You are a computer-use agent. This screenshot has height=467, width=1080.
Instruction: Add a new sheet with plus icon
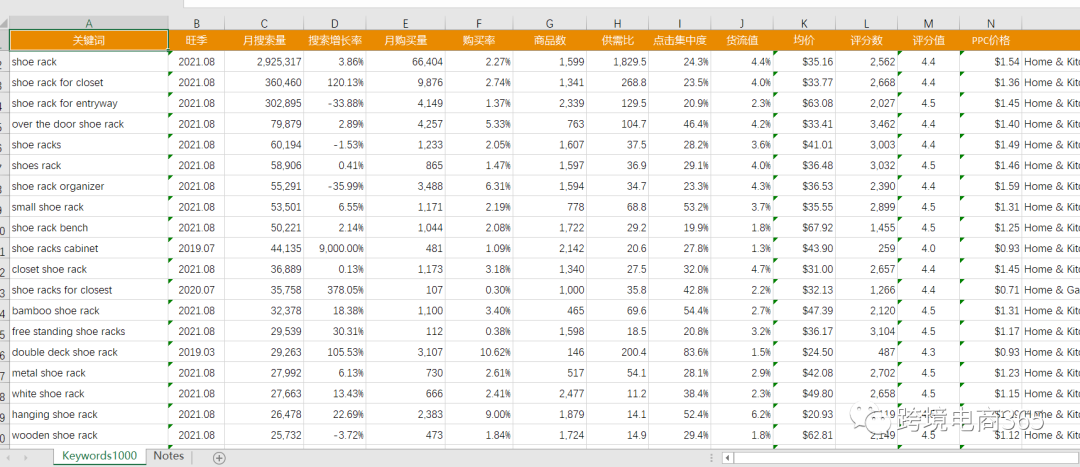click(219, 457)
